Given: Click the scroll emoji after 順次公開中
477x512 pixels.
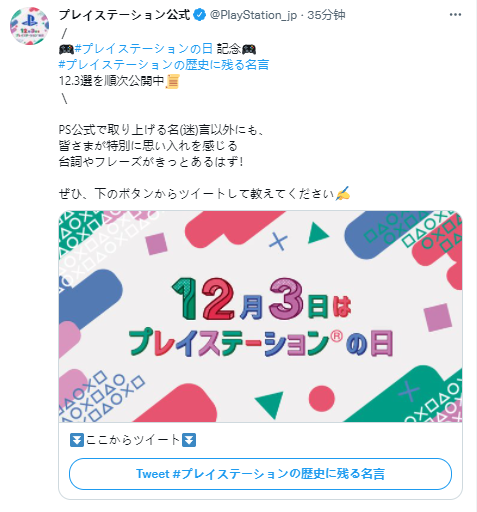Looking at the screenshot, I should tap(173, 81).
